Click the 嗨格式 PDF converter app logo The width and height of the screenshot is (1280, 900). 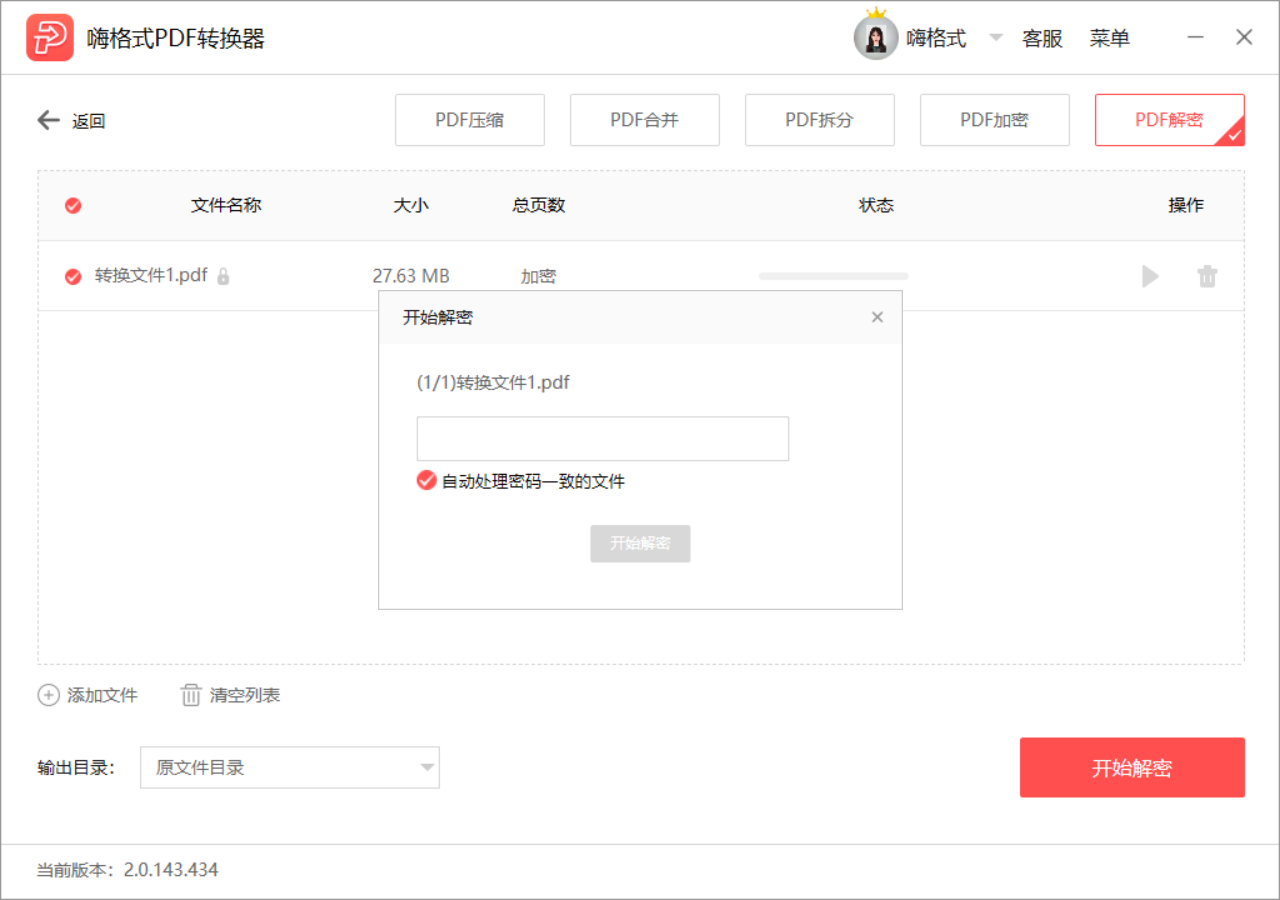[x=50, y=37]
